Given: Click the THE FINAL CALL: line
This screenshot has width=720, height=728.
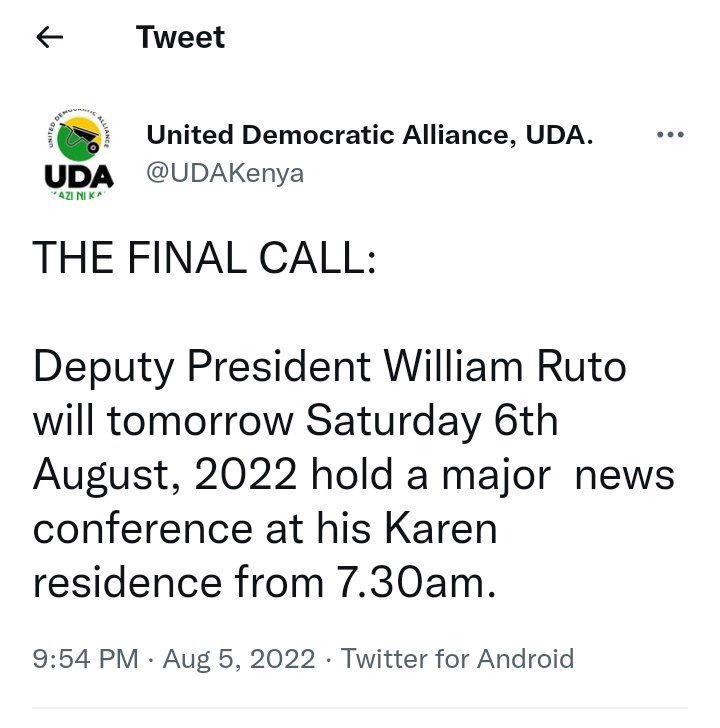Looking at the screenshot, I should click(205, 258).
